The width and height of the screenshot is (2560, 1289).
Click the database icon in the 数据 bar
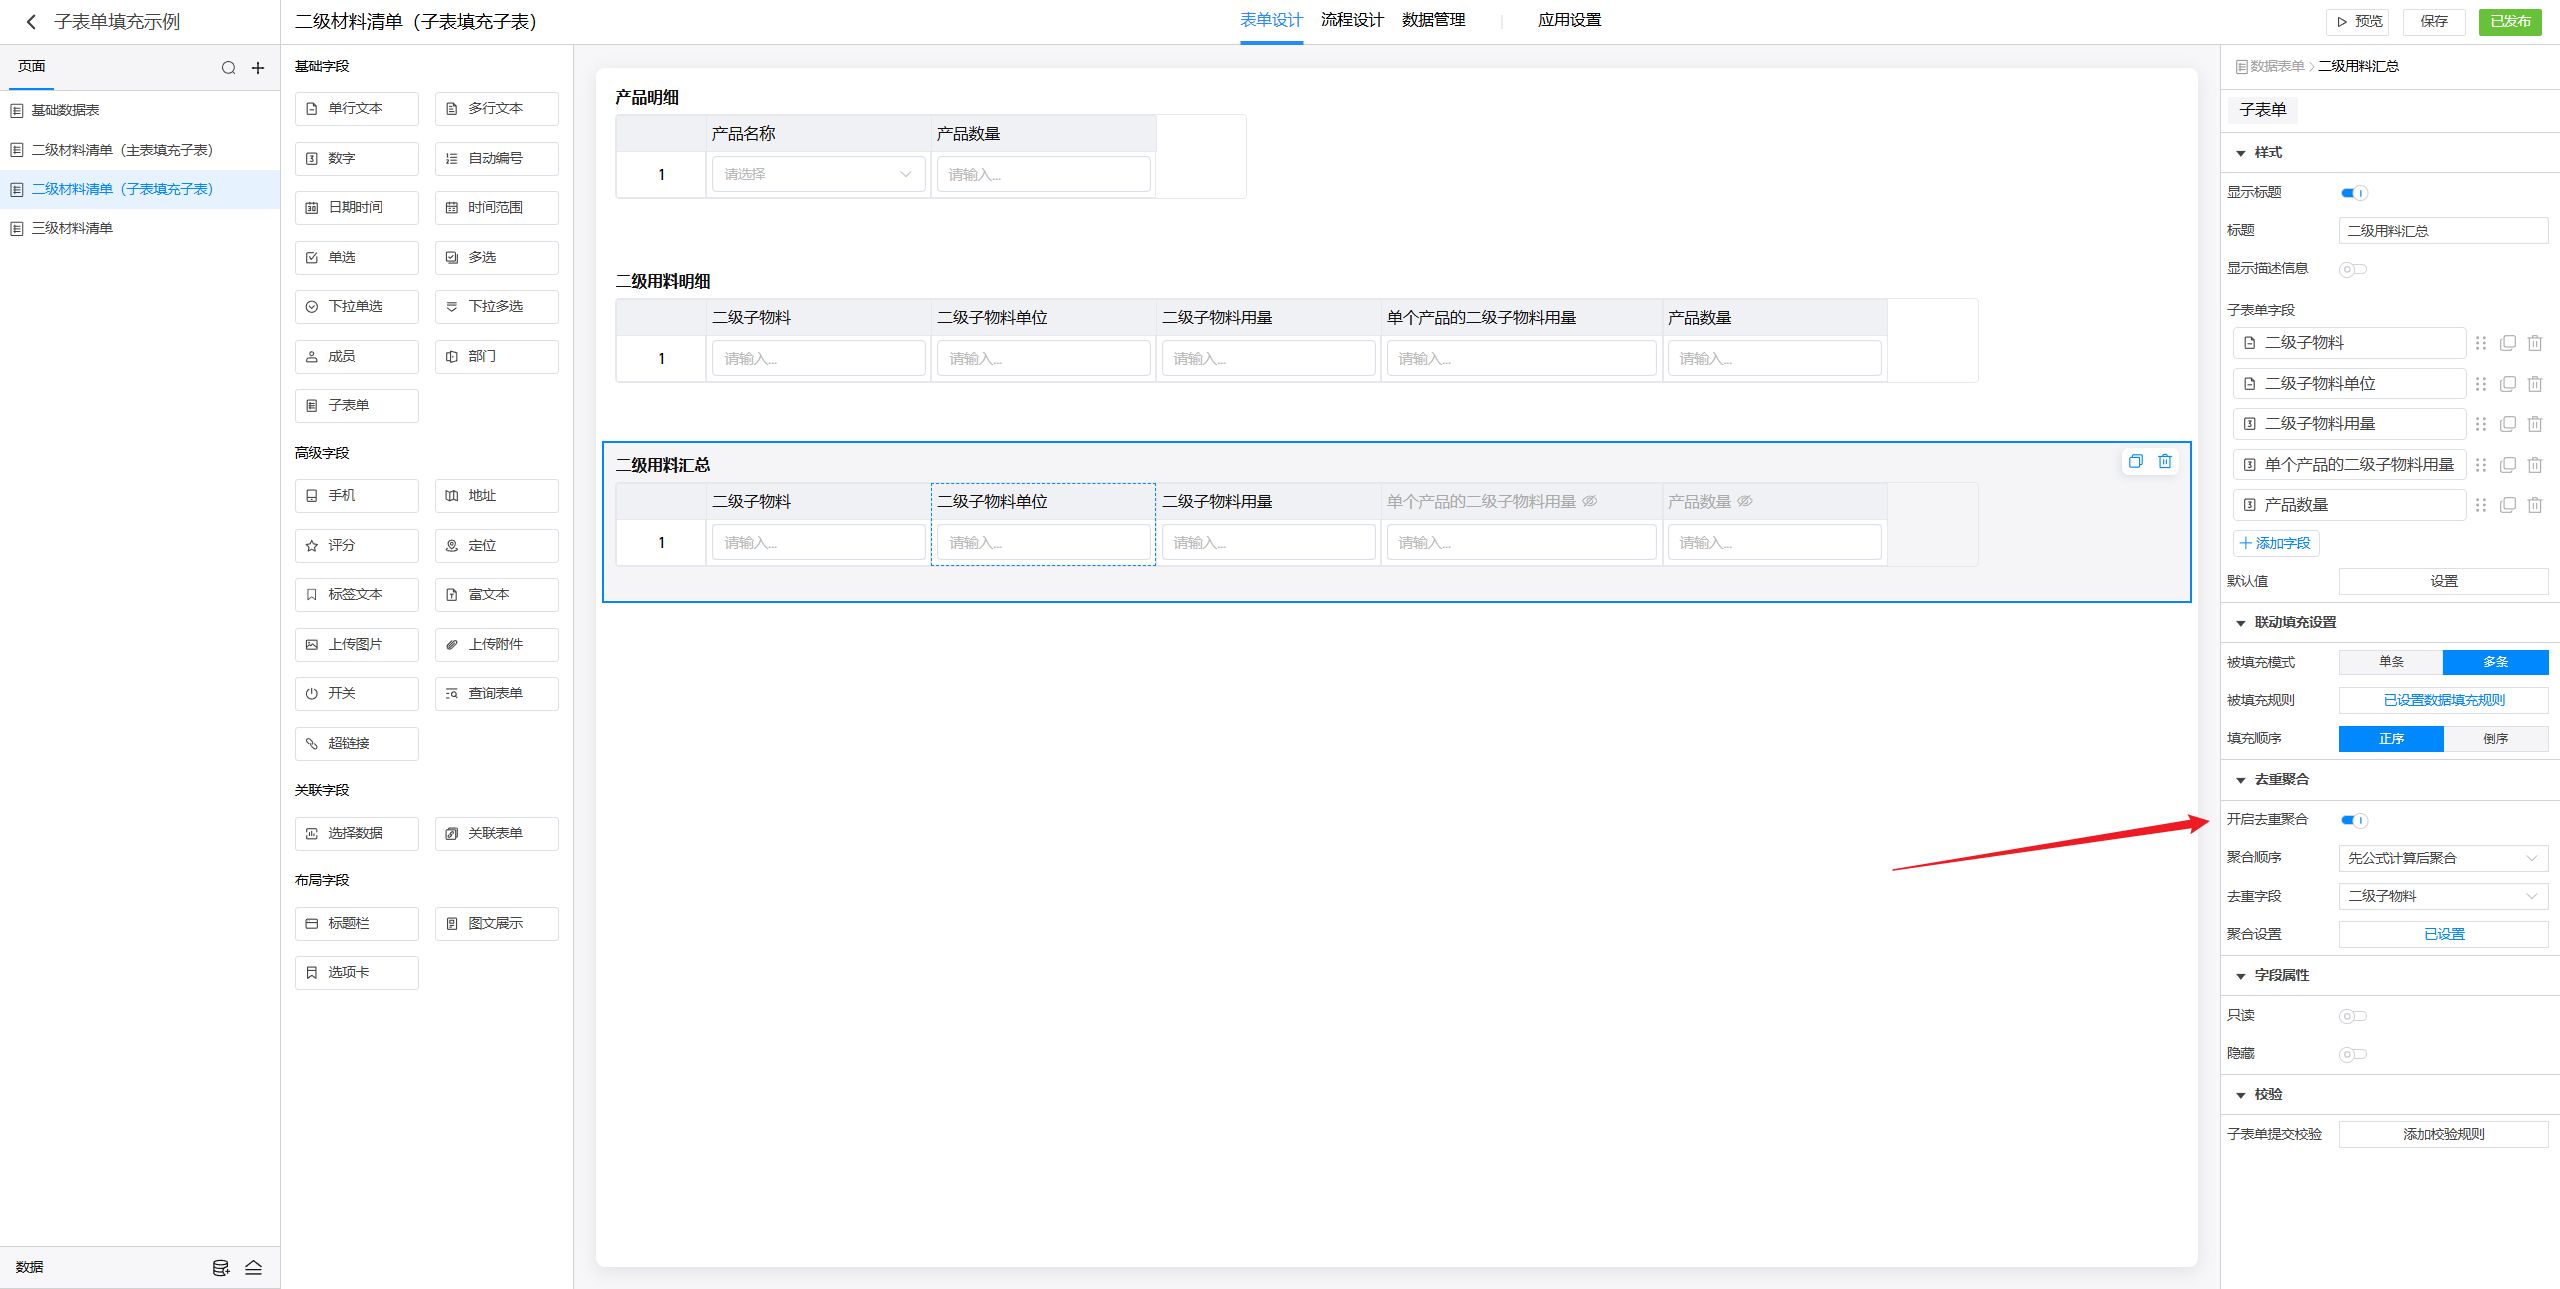pos(221,1267)
